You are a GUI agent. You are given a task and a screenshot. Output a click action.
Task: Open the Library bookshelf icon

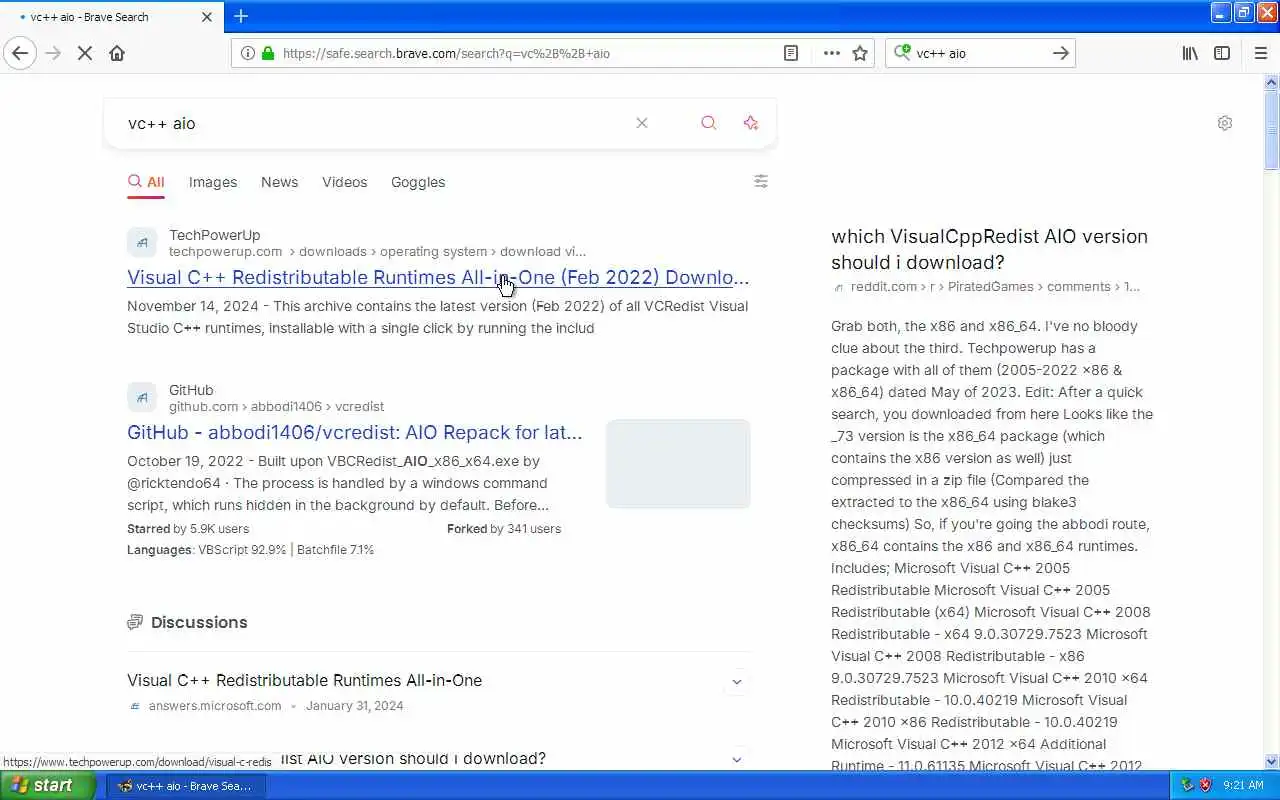pyautogui.click(x=1190, y=53)
